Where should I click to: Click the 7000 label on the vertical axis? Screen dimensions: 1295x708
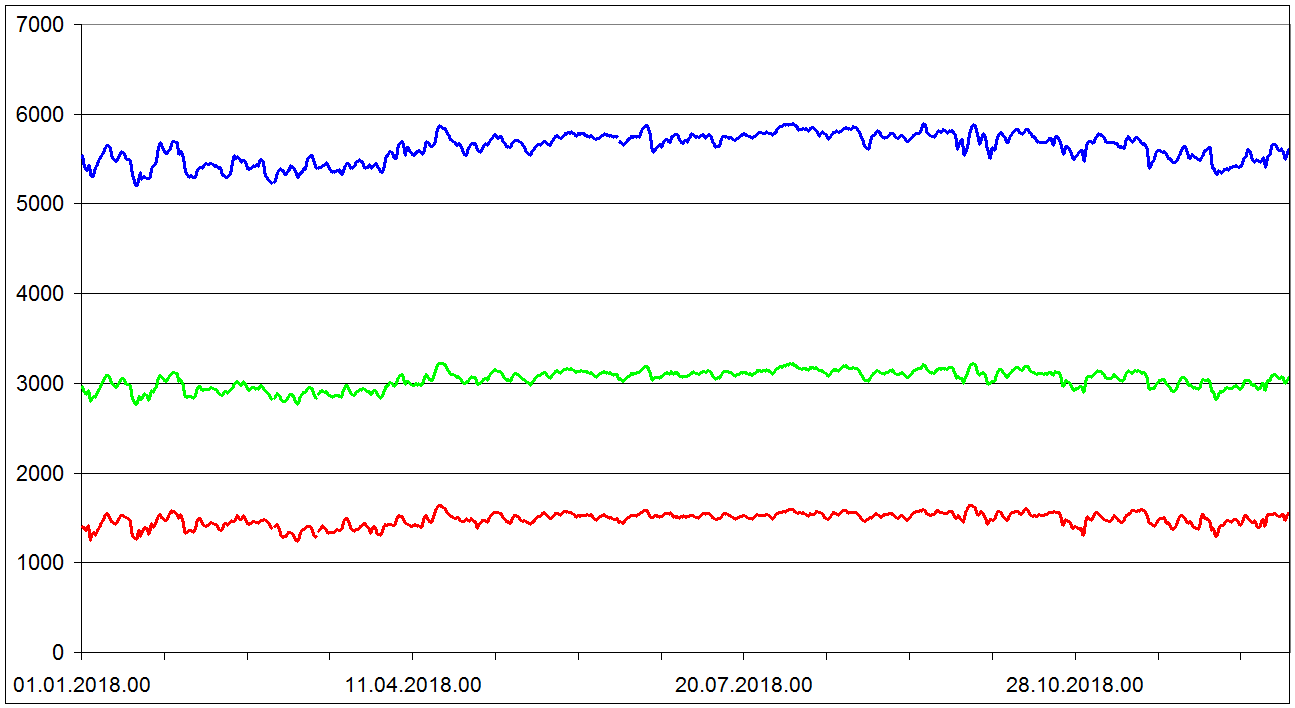pos(41,24)
